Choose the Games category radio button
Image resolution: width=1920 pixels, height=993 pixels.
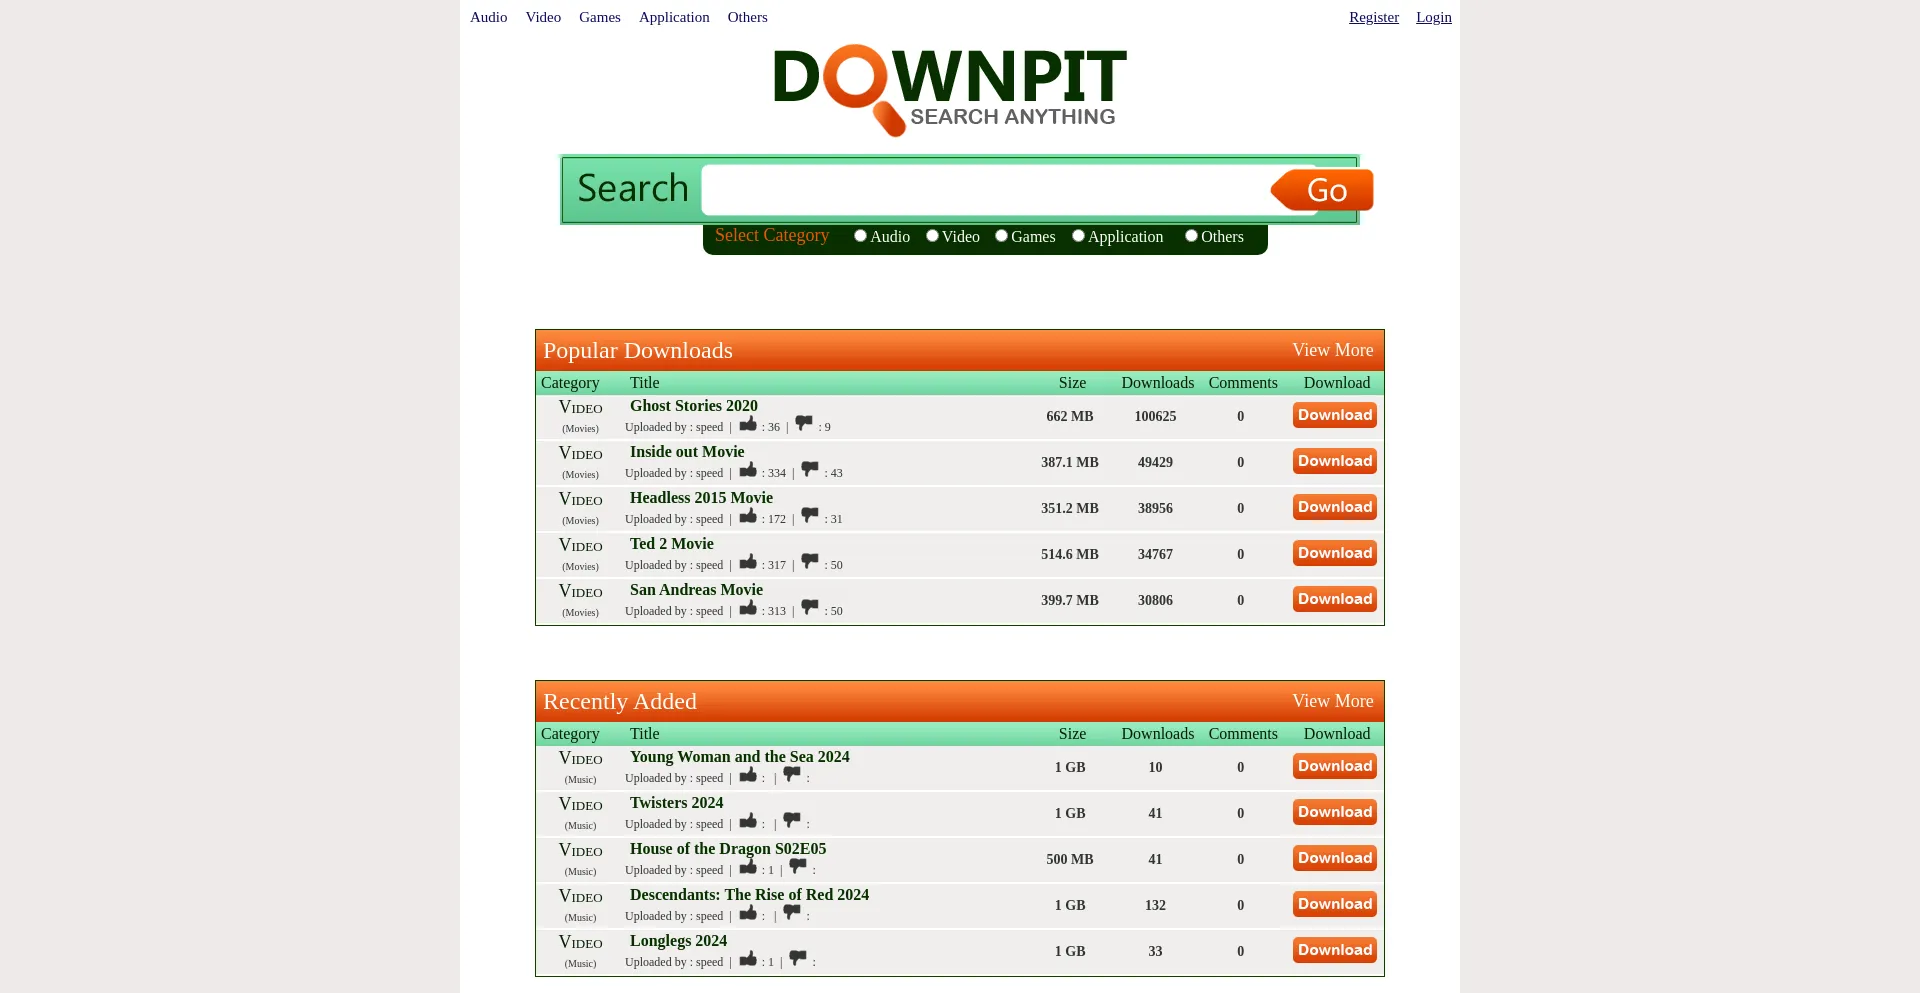1001,236
